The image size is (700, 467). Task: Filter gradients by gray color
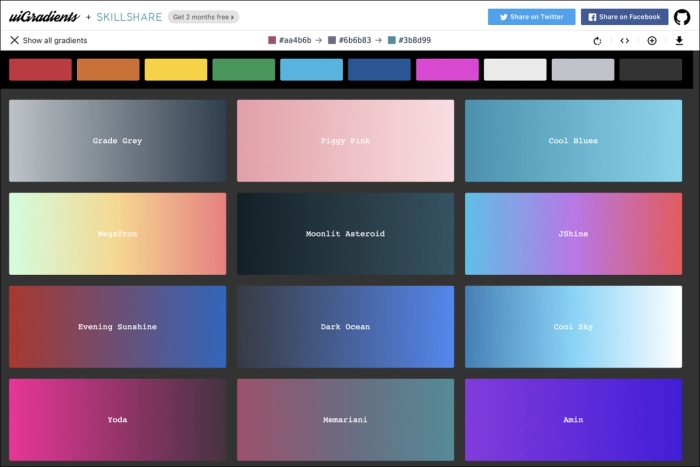(x=583, y=70)
